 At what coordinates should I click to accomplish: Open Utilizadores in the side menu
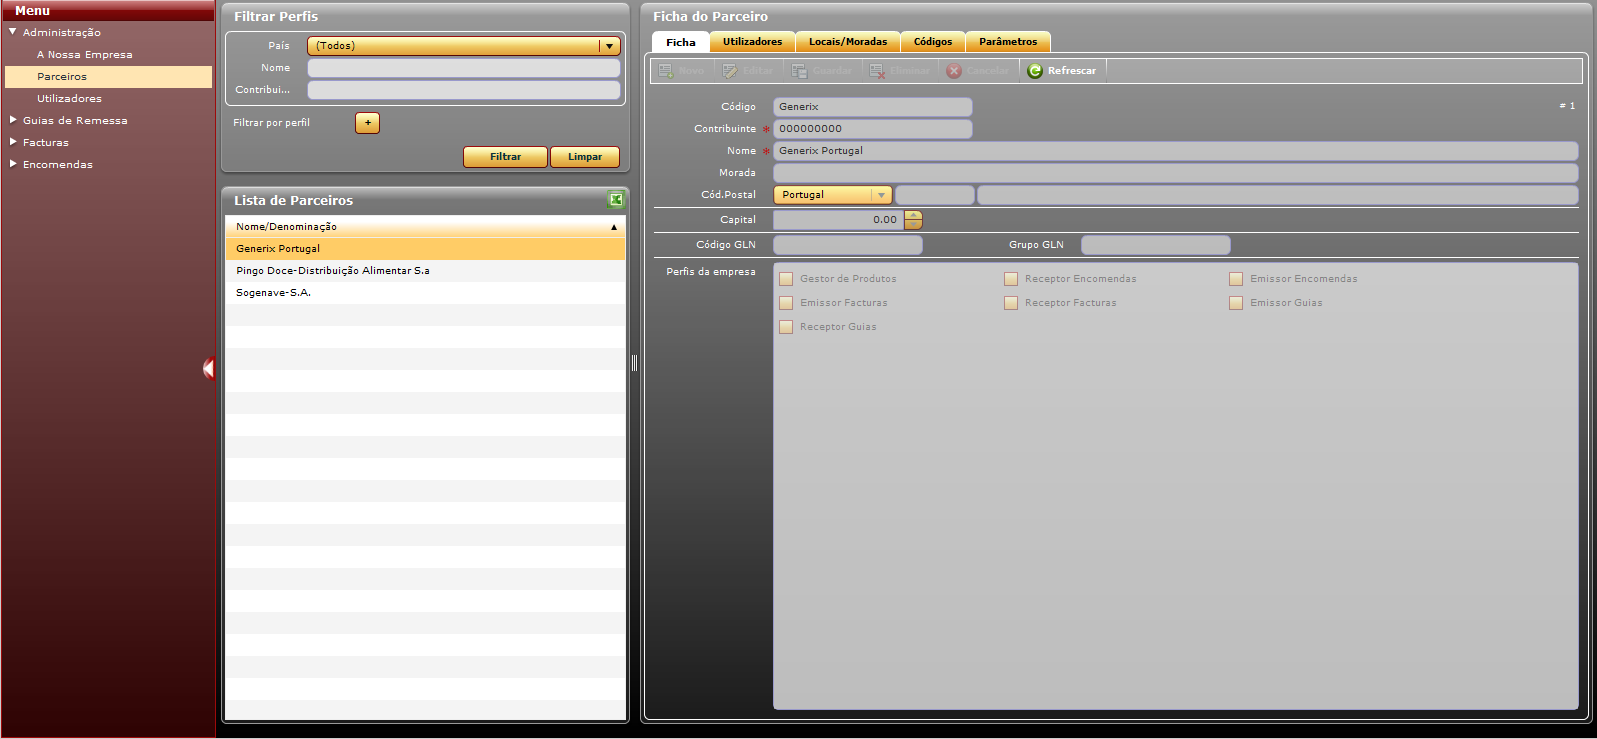coord(108,99)
